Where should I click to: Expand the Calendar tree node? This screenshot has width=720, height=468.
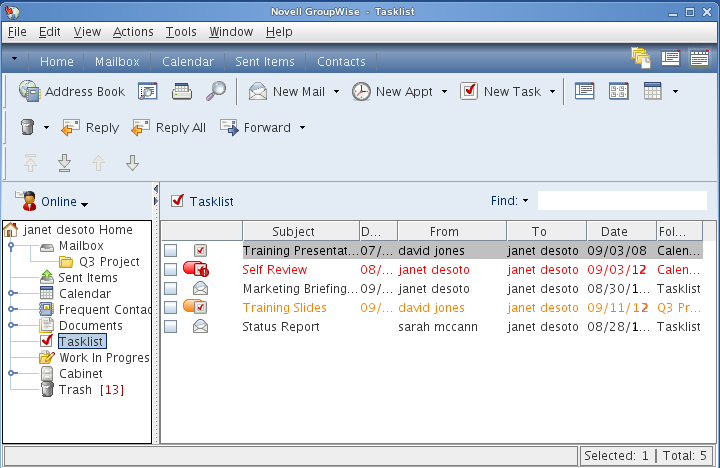(12, 293)
